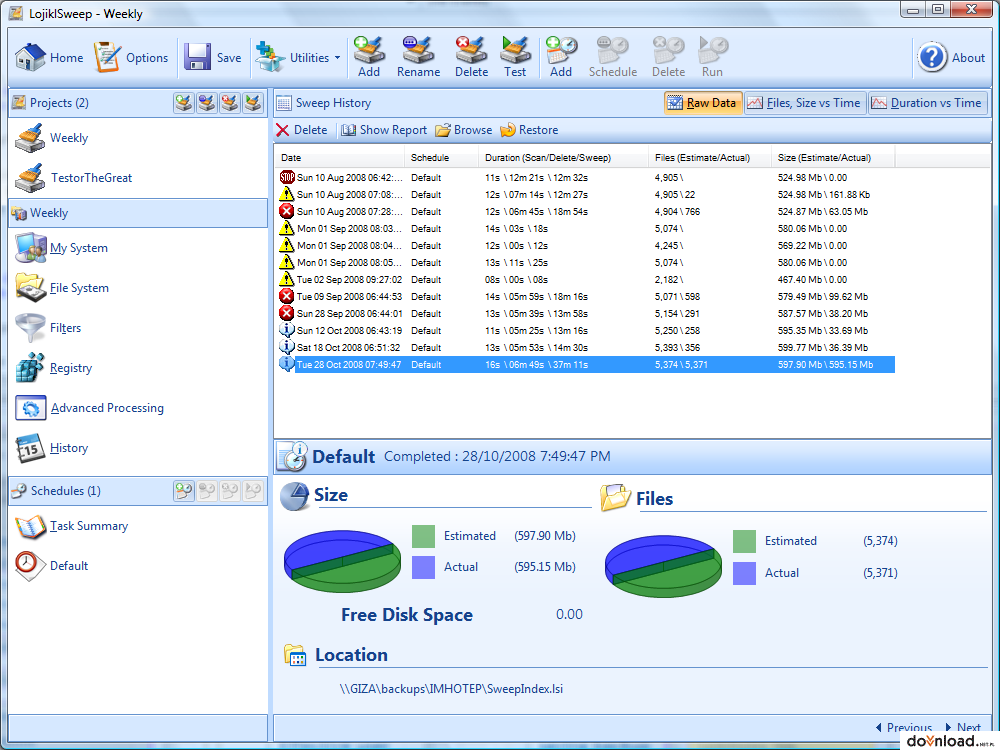Sort history by the Date column header

pos(340,158)
